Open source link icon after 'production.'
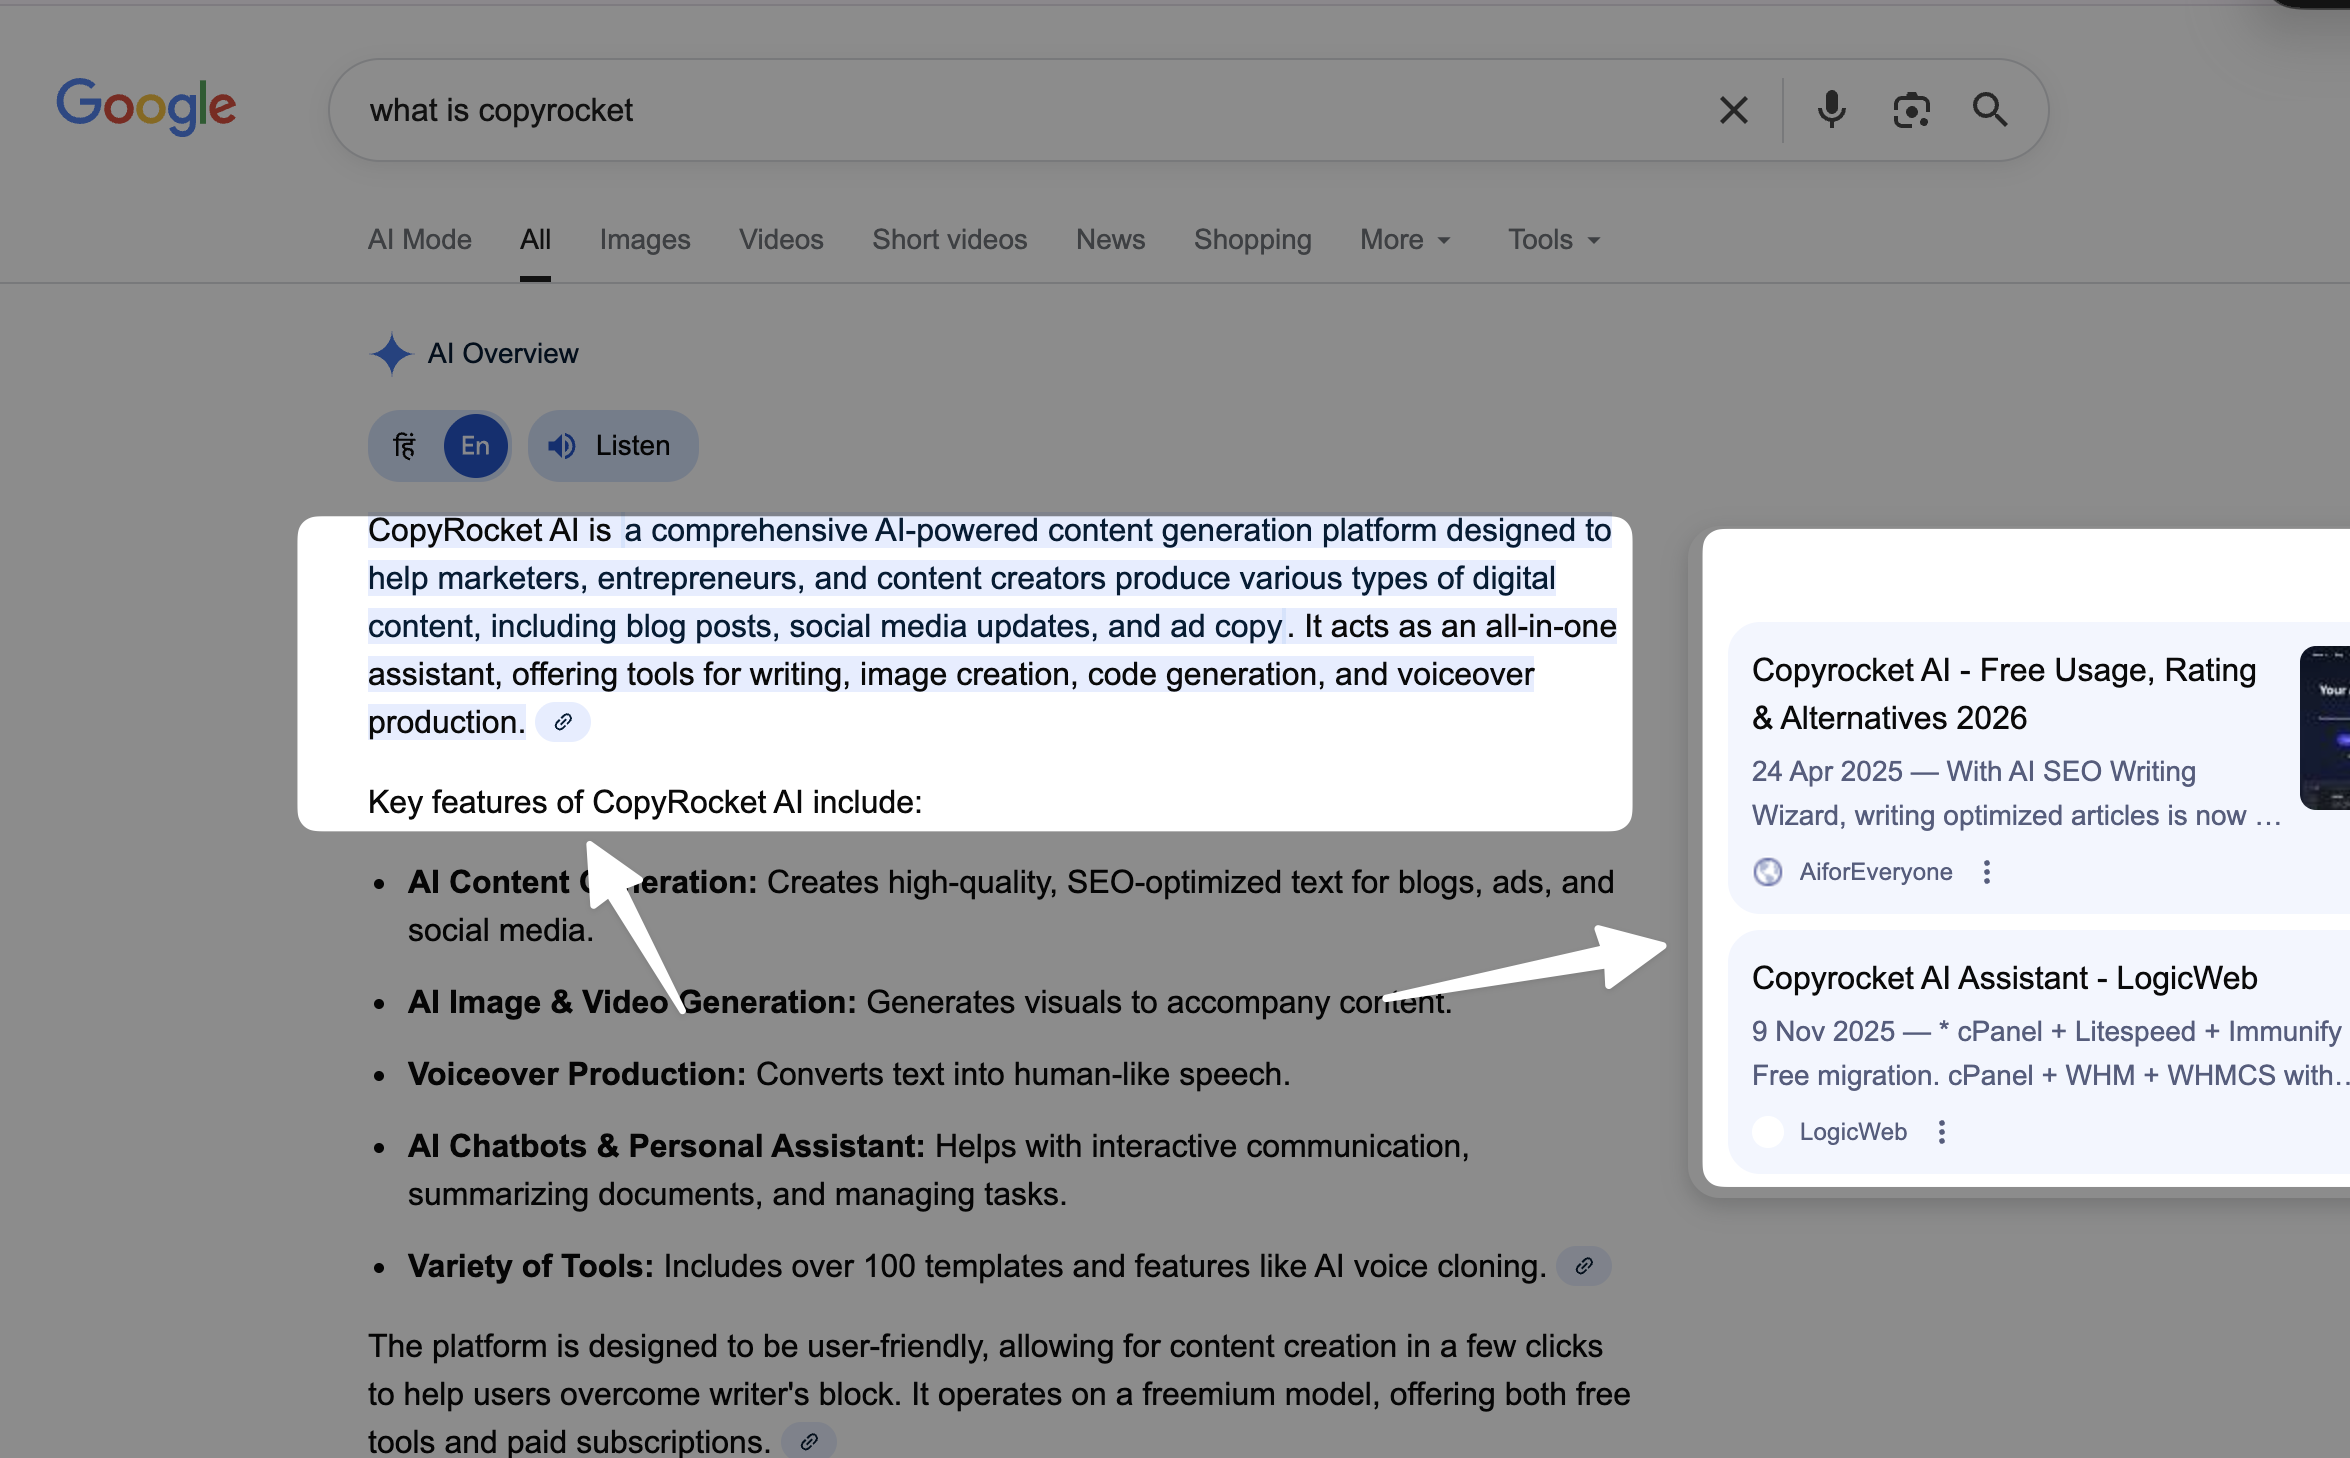The image size is (2350, 1458). (x=563, y=722)
